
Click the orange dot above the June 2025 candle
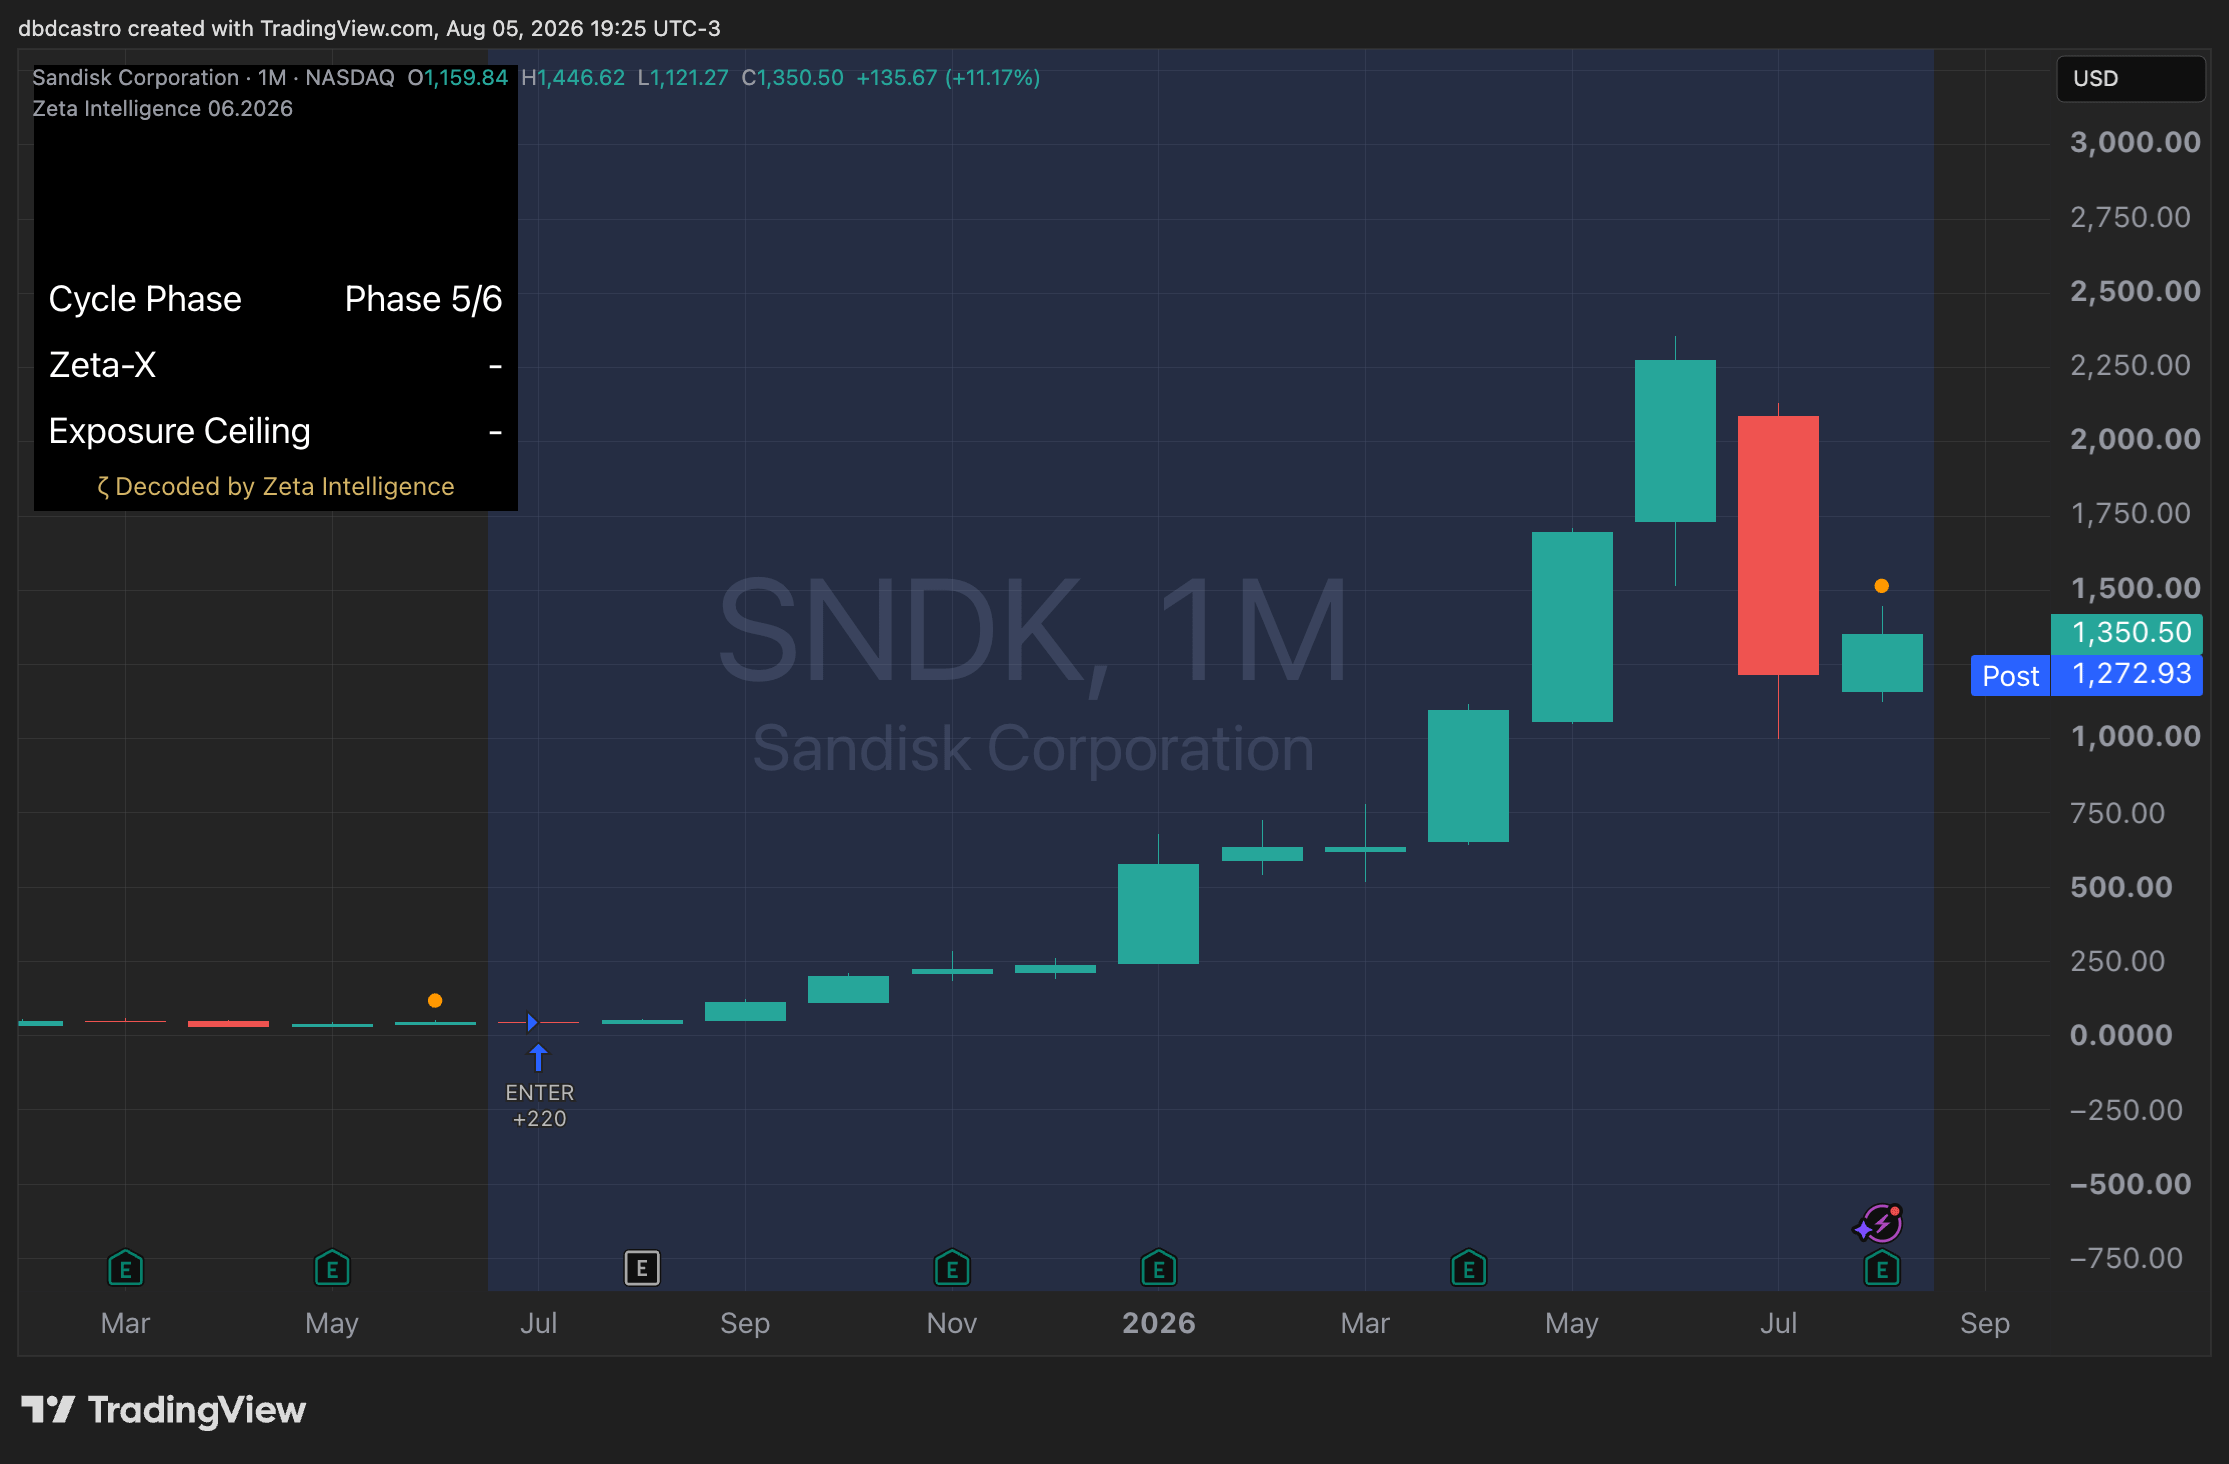435,1001
